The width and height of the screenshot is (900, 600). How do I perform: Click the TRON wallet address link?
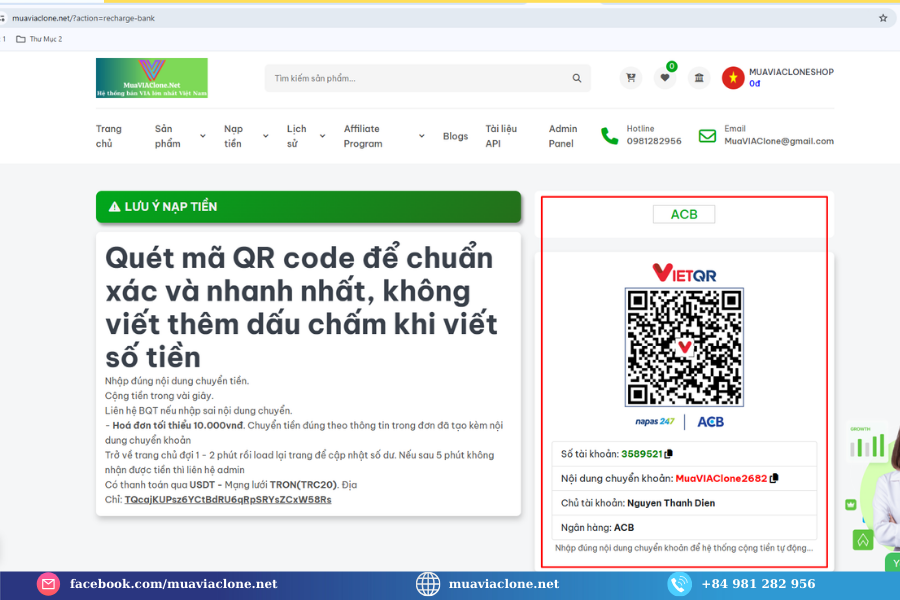coord(228,499)
